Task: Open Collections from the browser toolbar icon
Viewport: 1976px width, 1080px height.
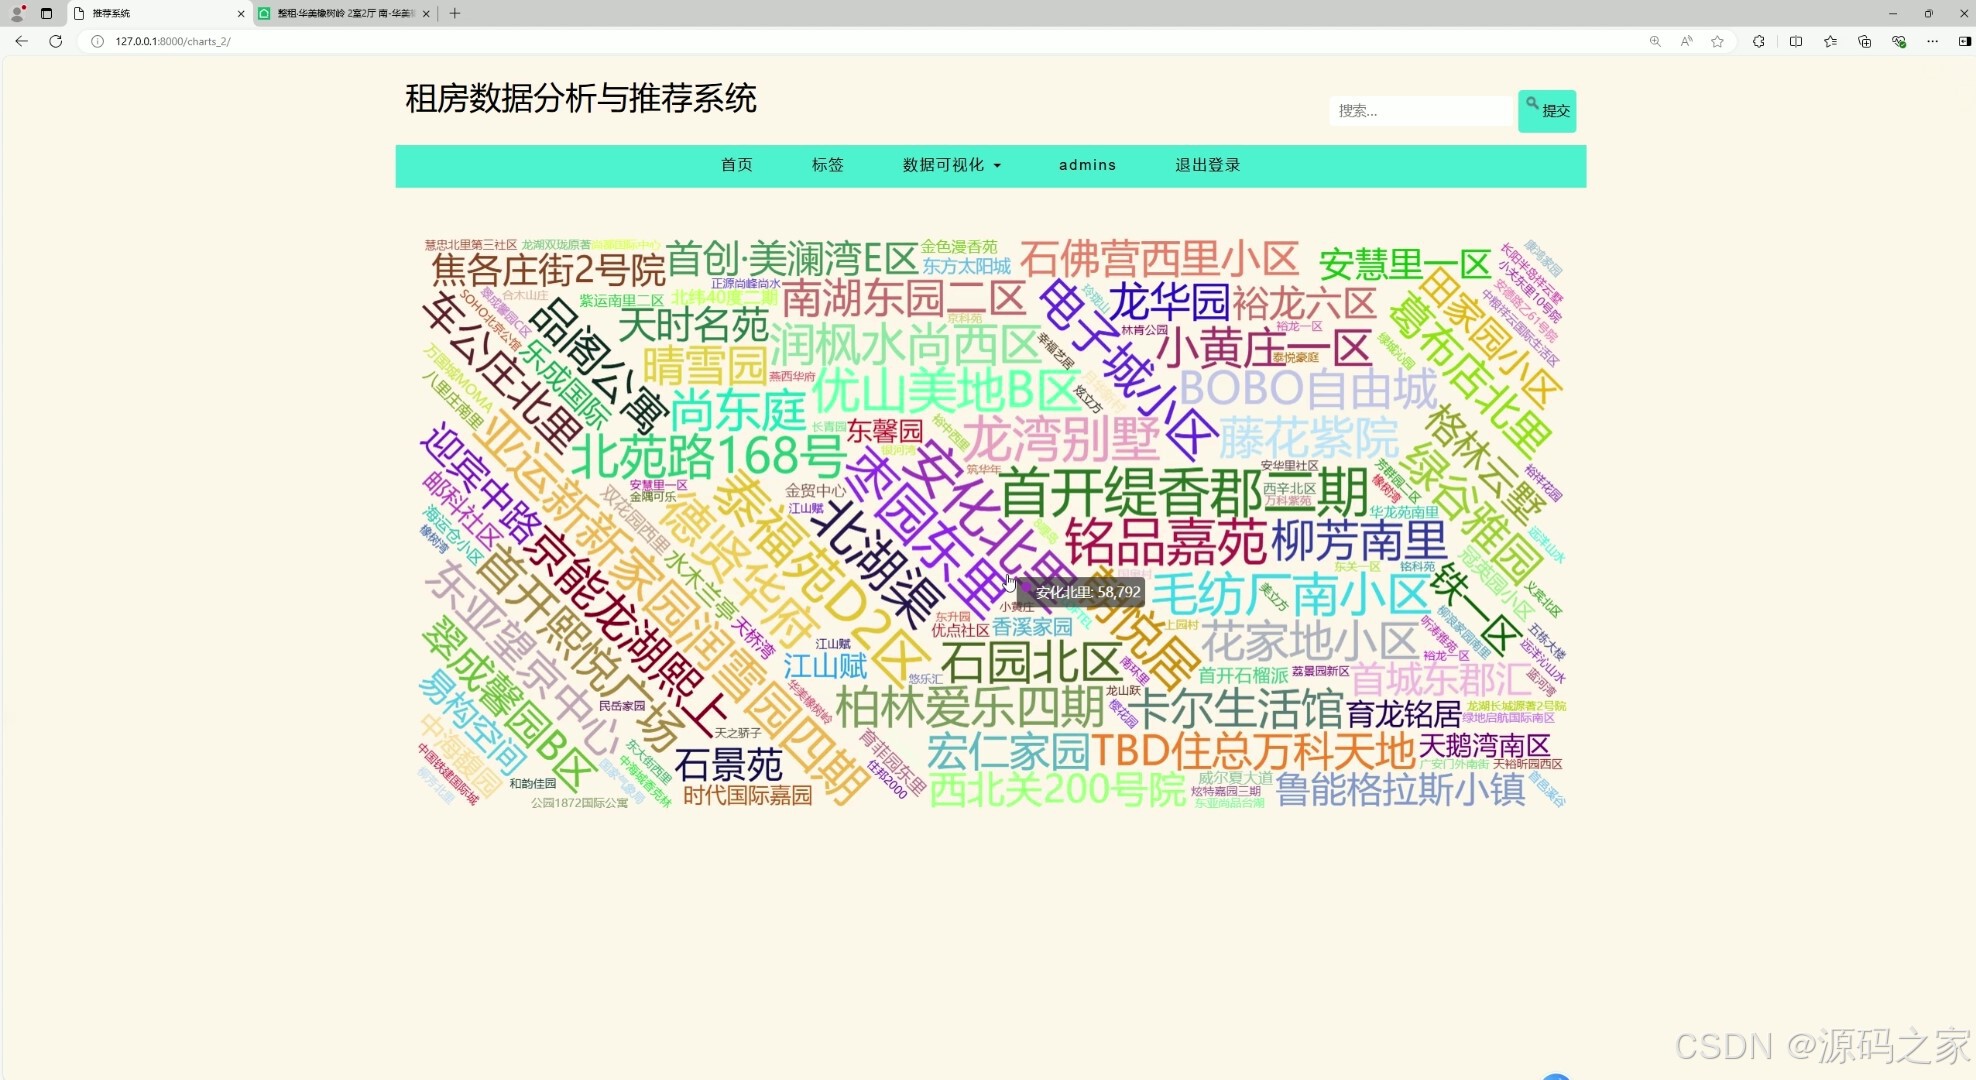Action: tap(1830, 41)
